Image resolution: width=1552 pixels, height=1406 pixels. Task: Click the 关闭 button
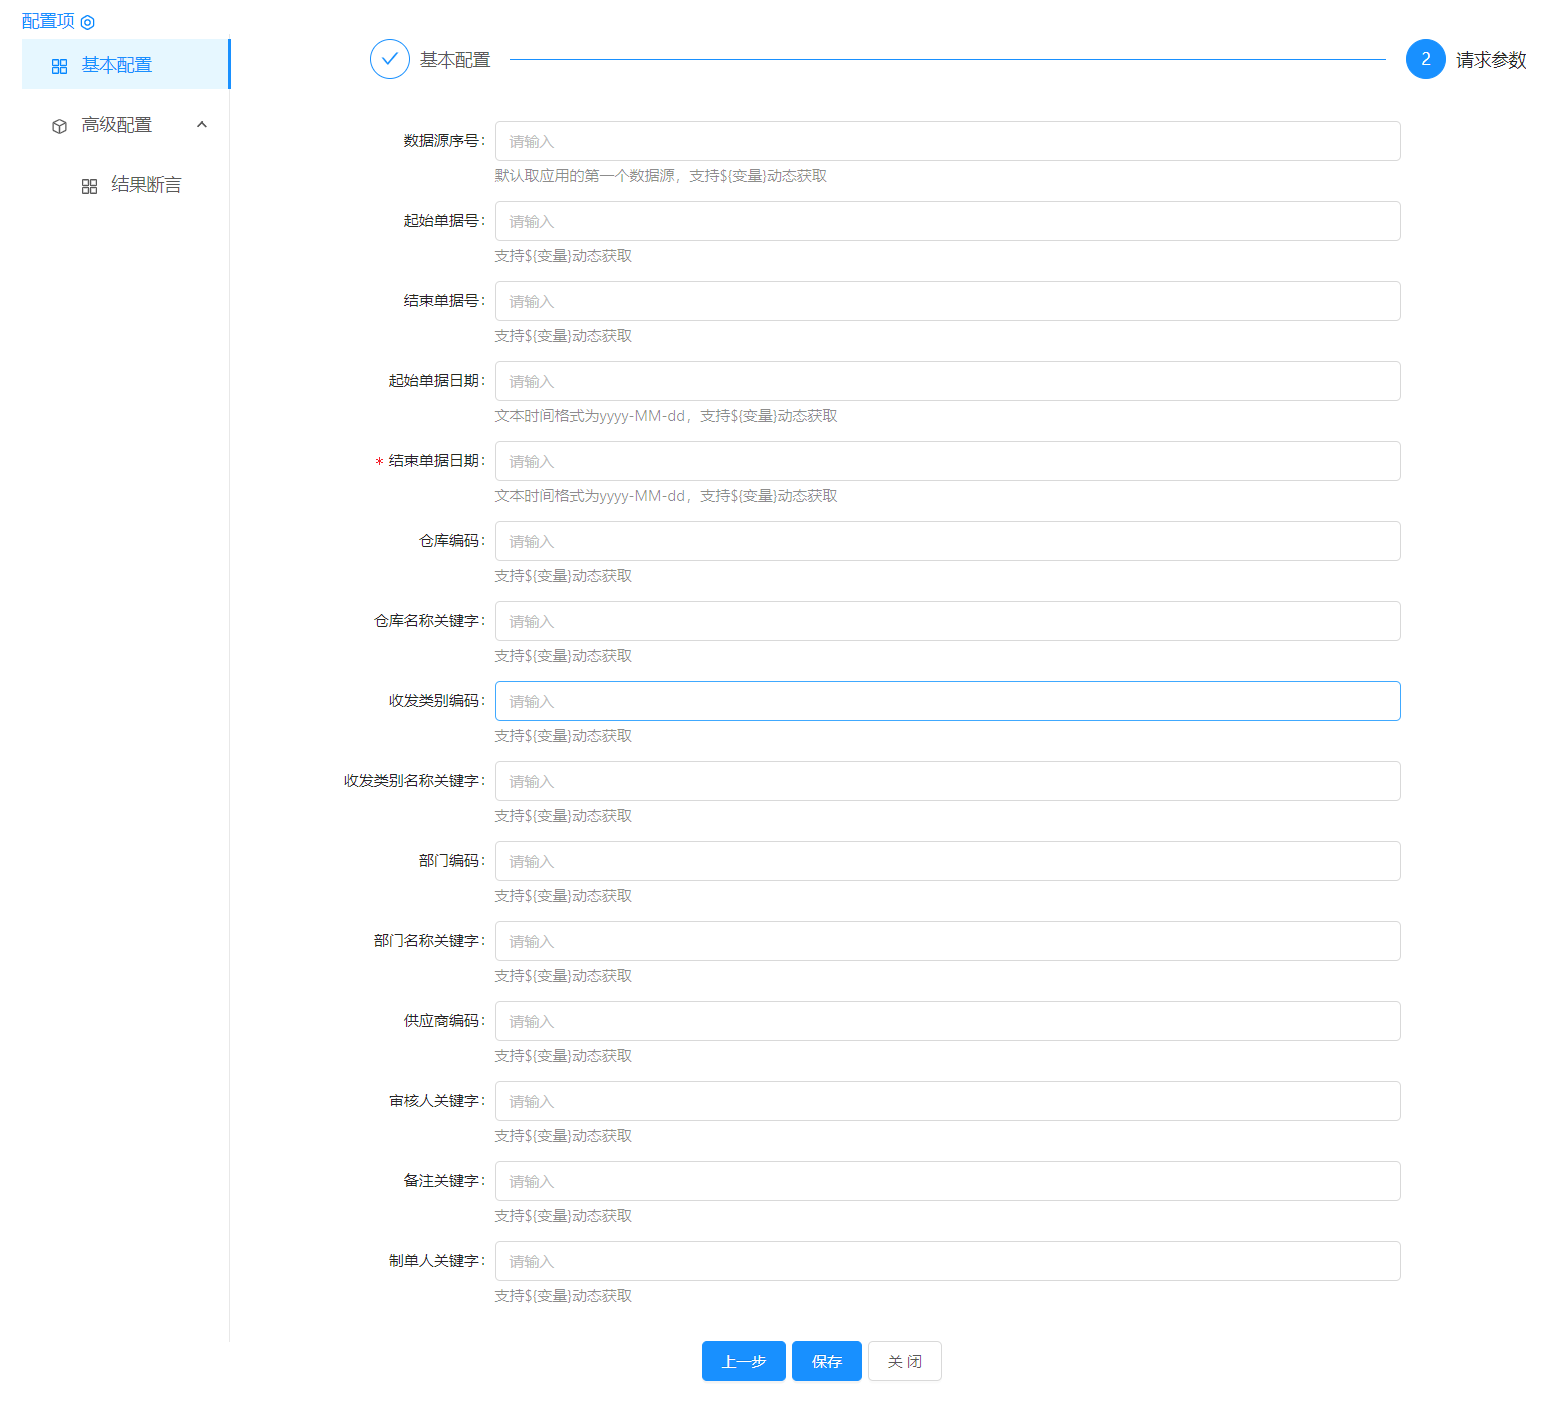click(x=904, y=1361)
